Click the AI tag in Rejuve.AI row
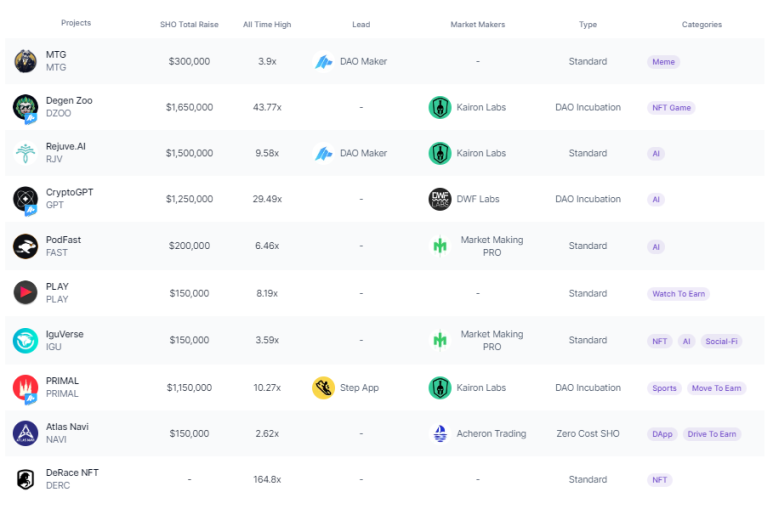 tap(656, 153)
